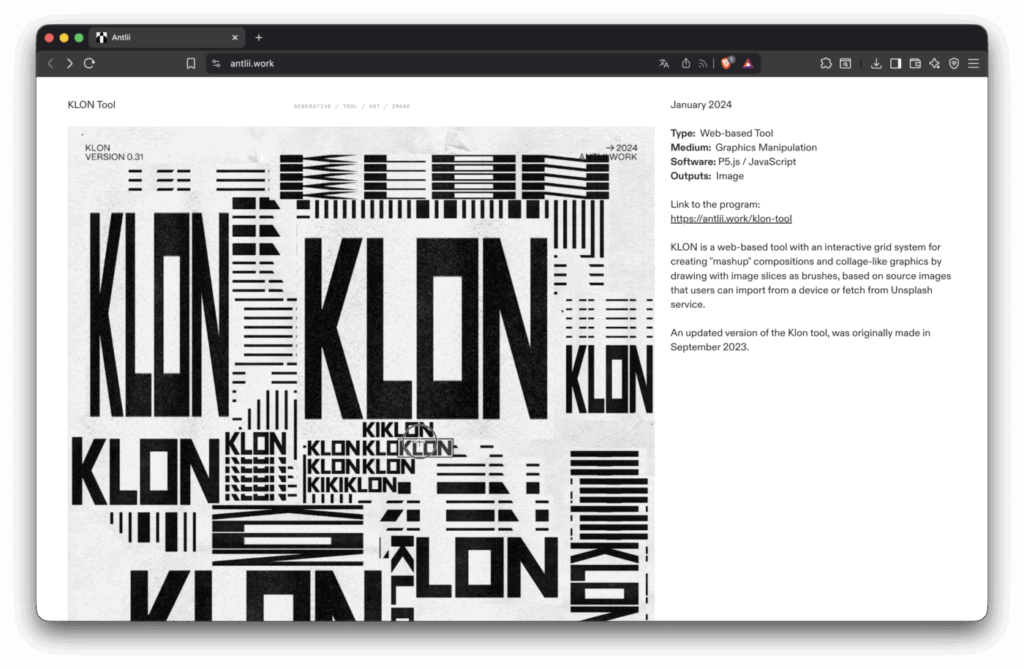The image size is (1024, 669).
Task: Click the Brave Shields lion icon
Action: [x=727, y=63]
